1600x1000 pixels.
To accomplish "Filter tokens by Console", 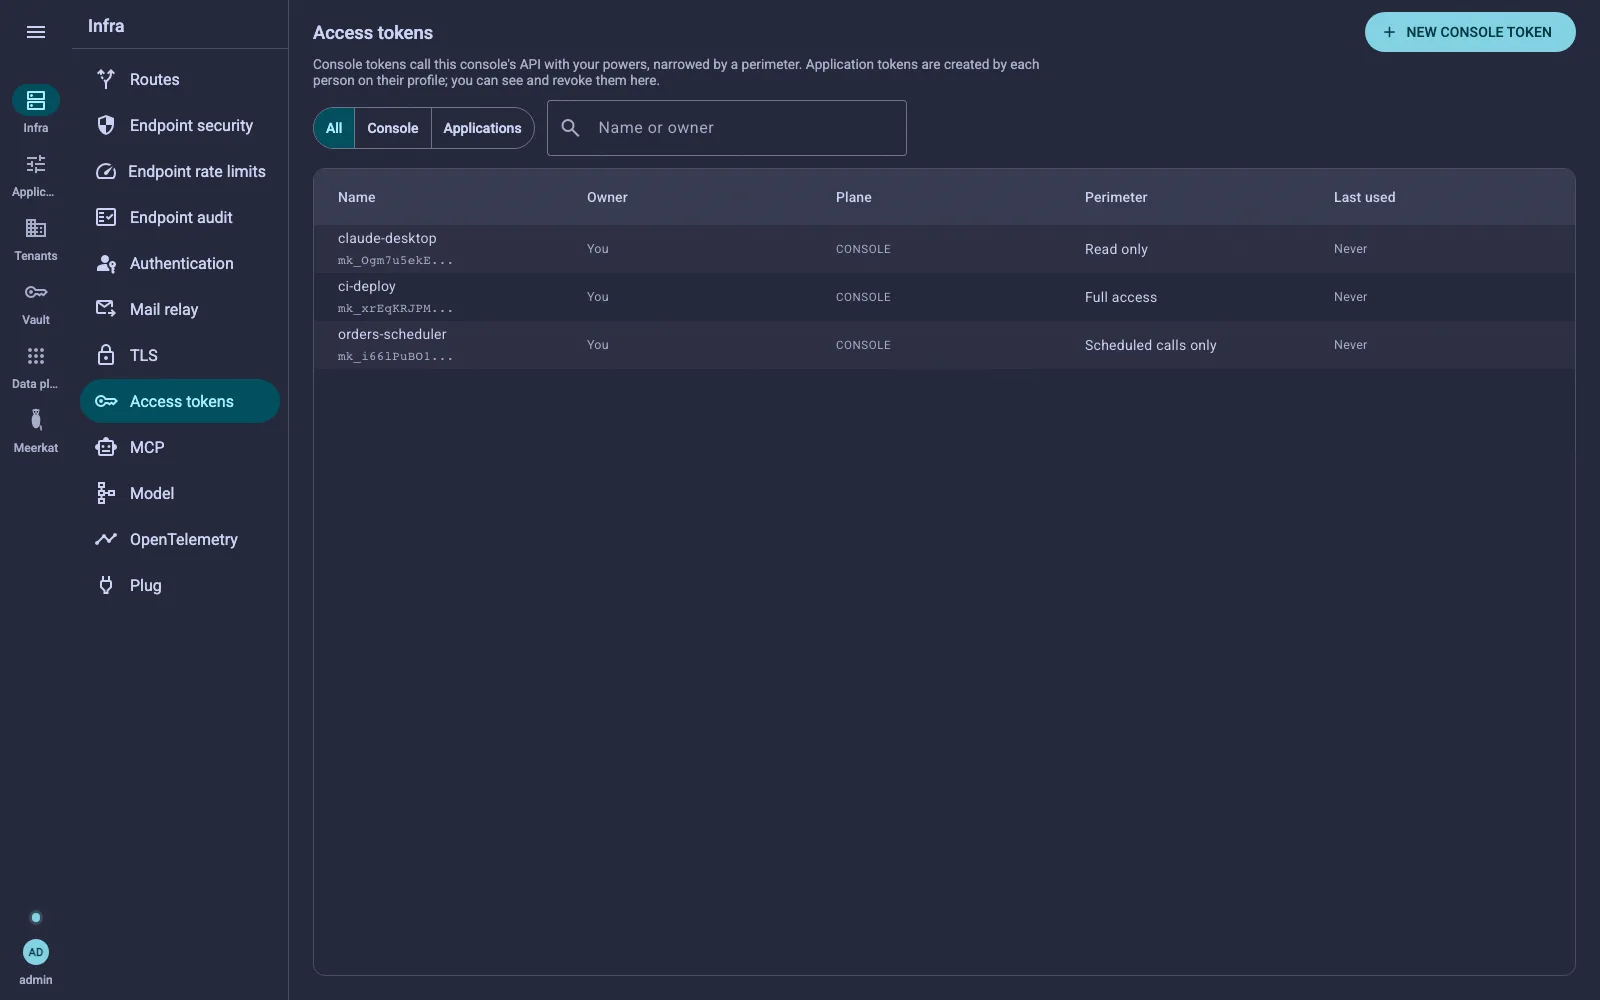I will click(x=393, y=128).
